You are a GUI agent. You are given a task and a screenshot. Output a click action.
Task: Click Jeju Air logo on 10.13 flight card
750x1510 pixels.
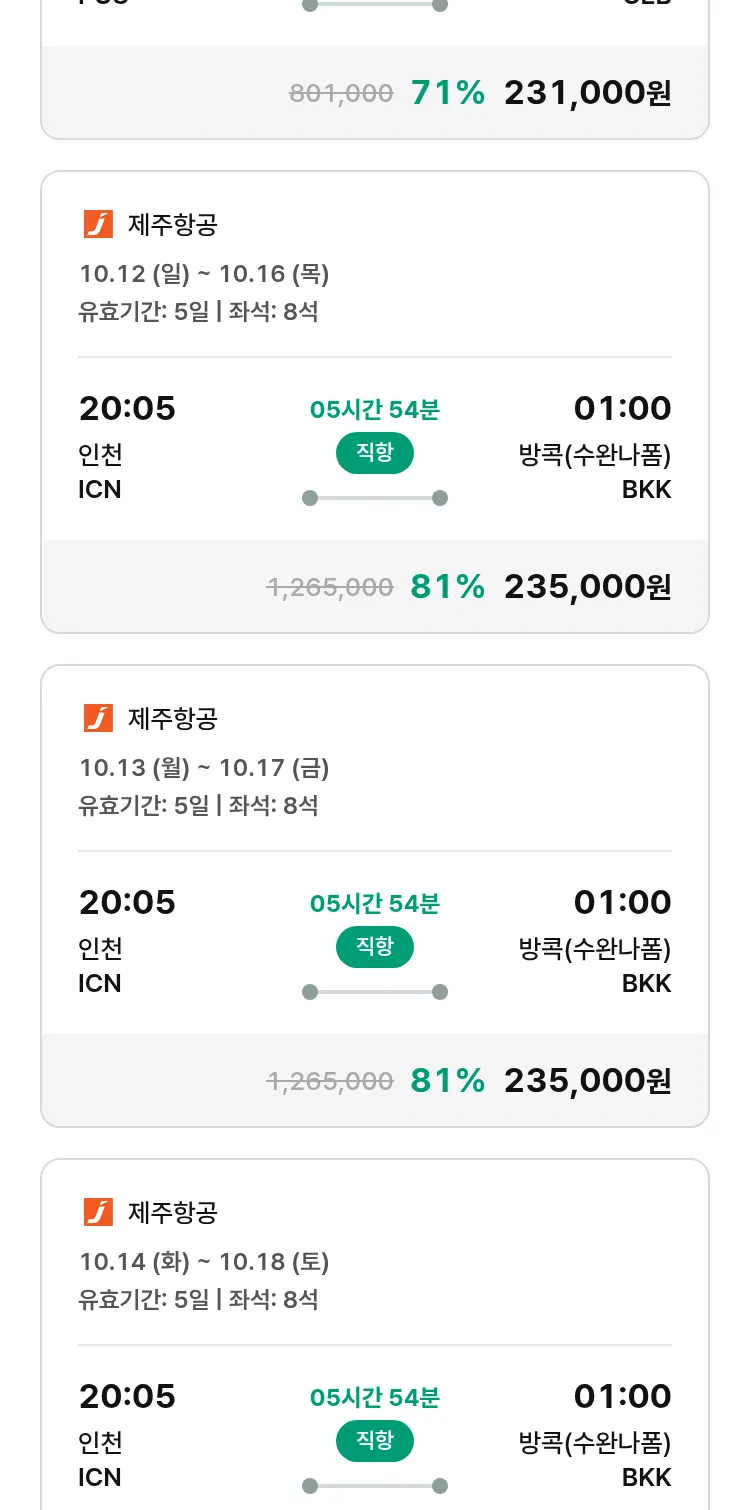tap(98, 718)
